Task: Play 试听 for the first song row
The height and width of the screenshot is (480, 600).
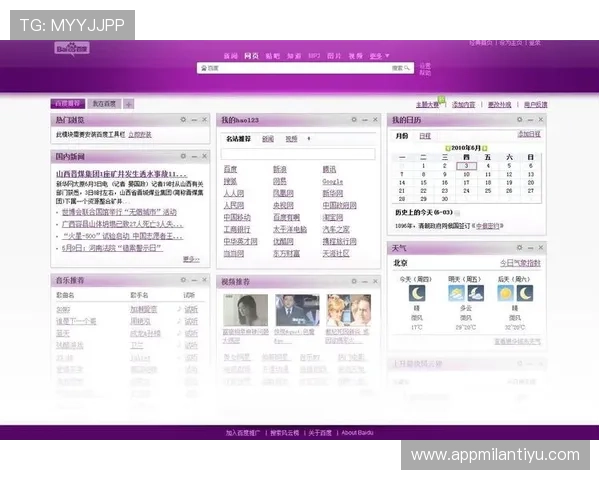Action: (191, 309)
